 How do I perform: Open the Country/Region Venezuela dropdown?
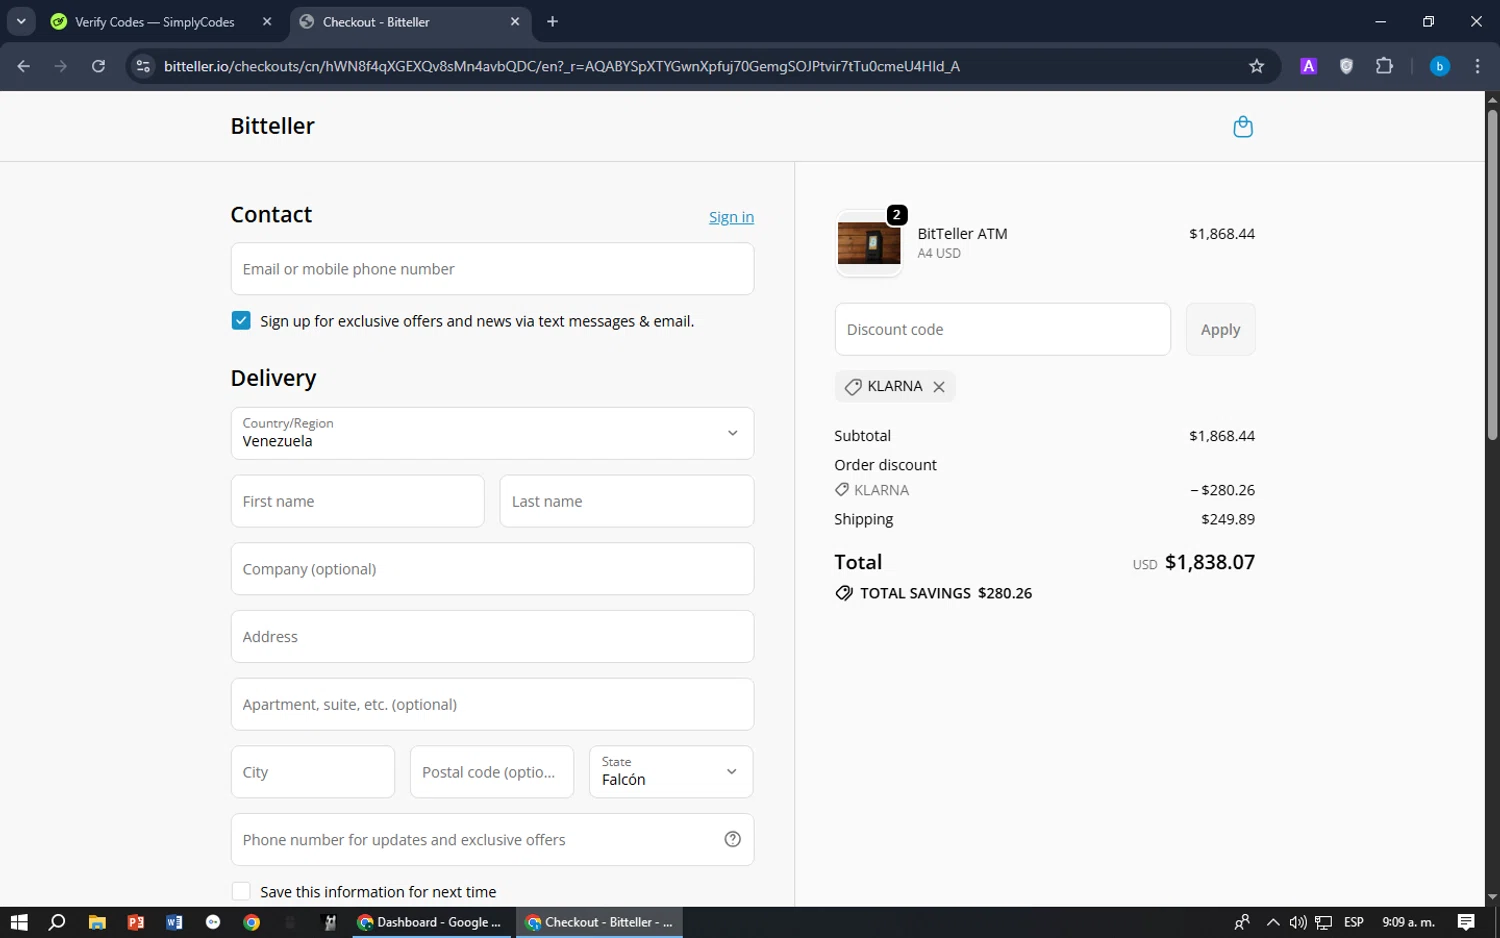pos(492,433)
